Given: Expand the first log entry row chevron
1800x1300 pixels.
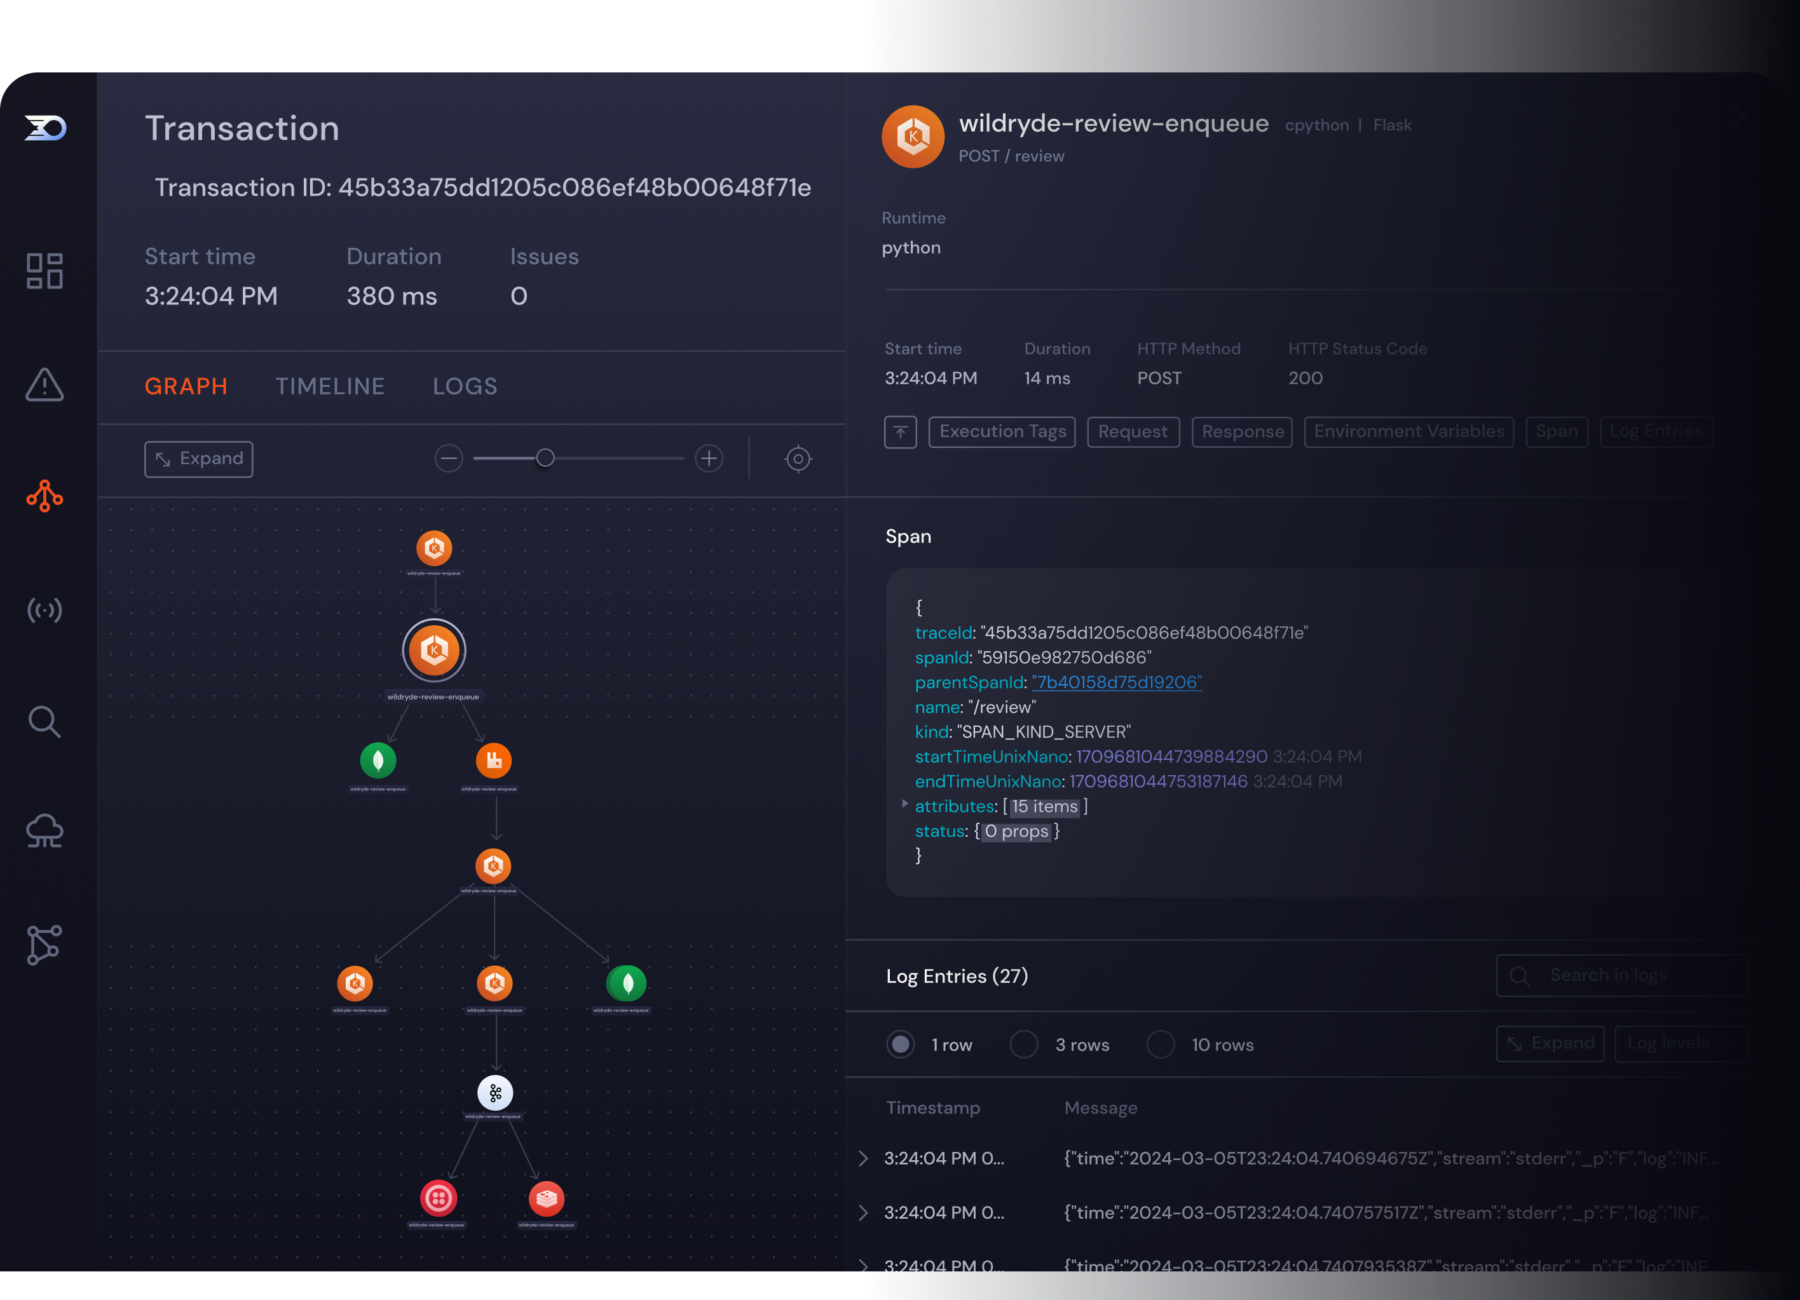Looking at the screenshot, I should [x=864, y=1158].
